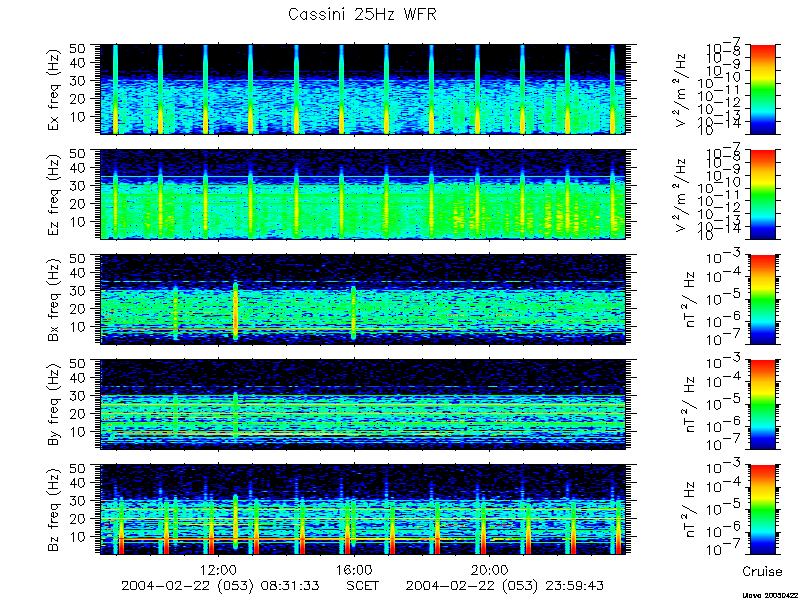Click the "20:00" time tick label

(x=490, y=569)
